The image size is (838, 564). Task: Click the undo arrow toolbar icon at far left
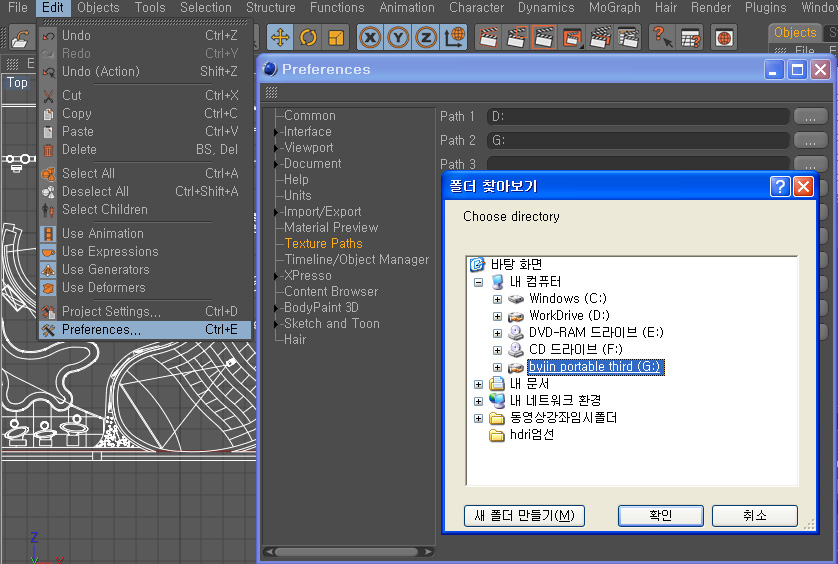click(20, 38)
